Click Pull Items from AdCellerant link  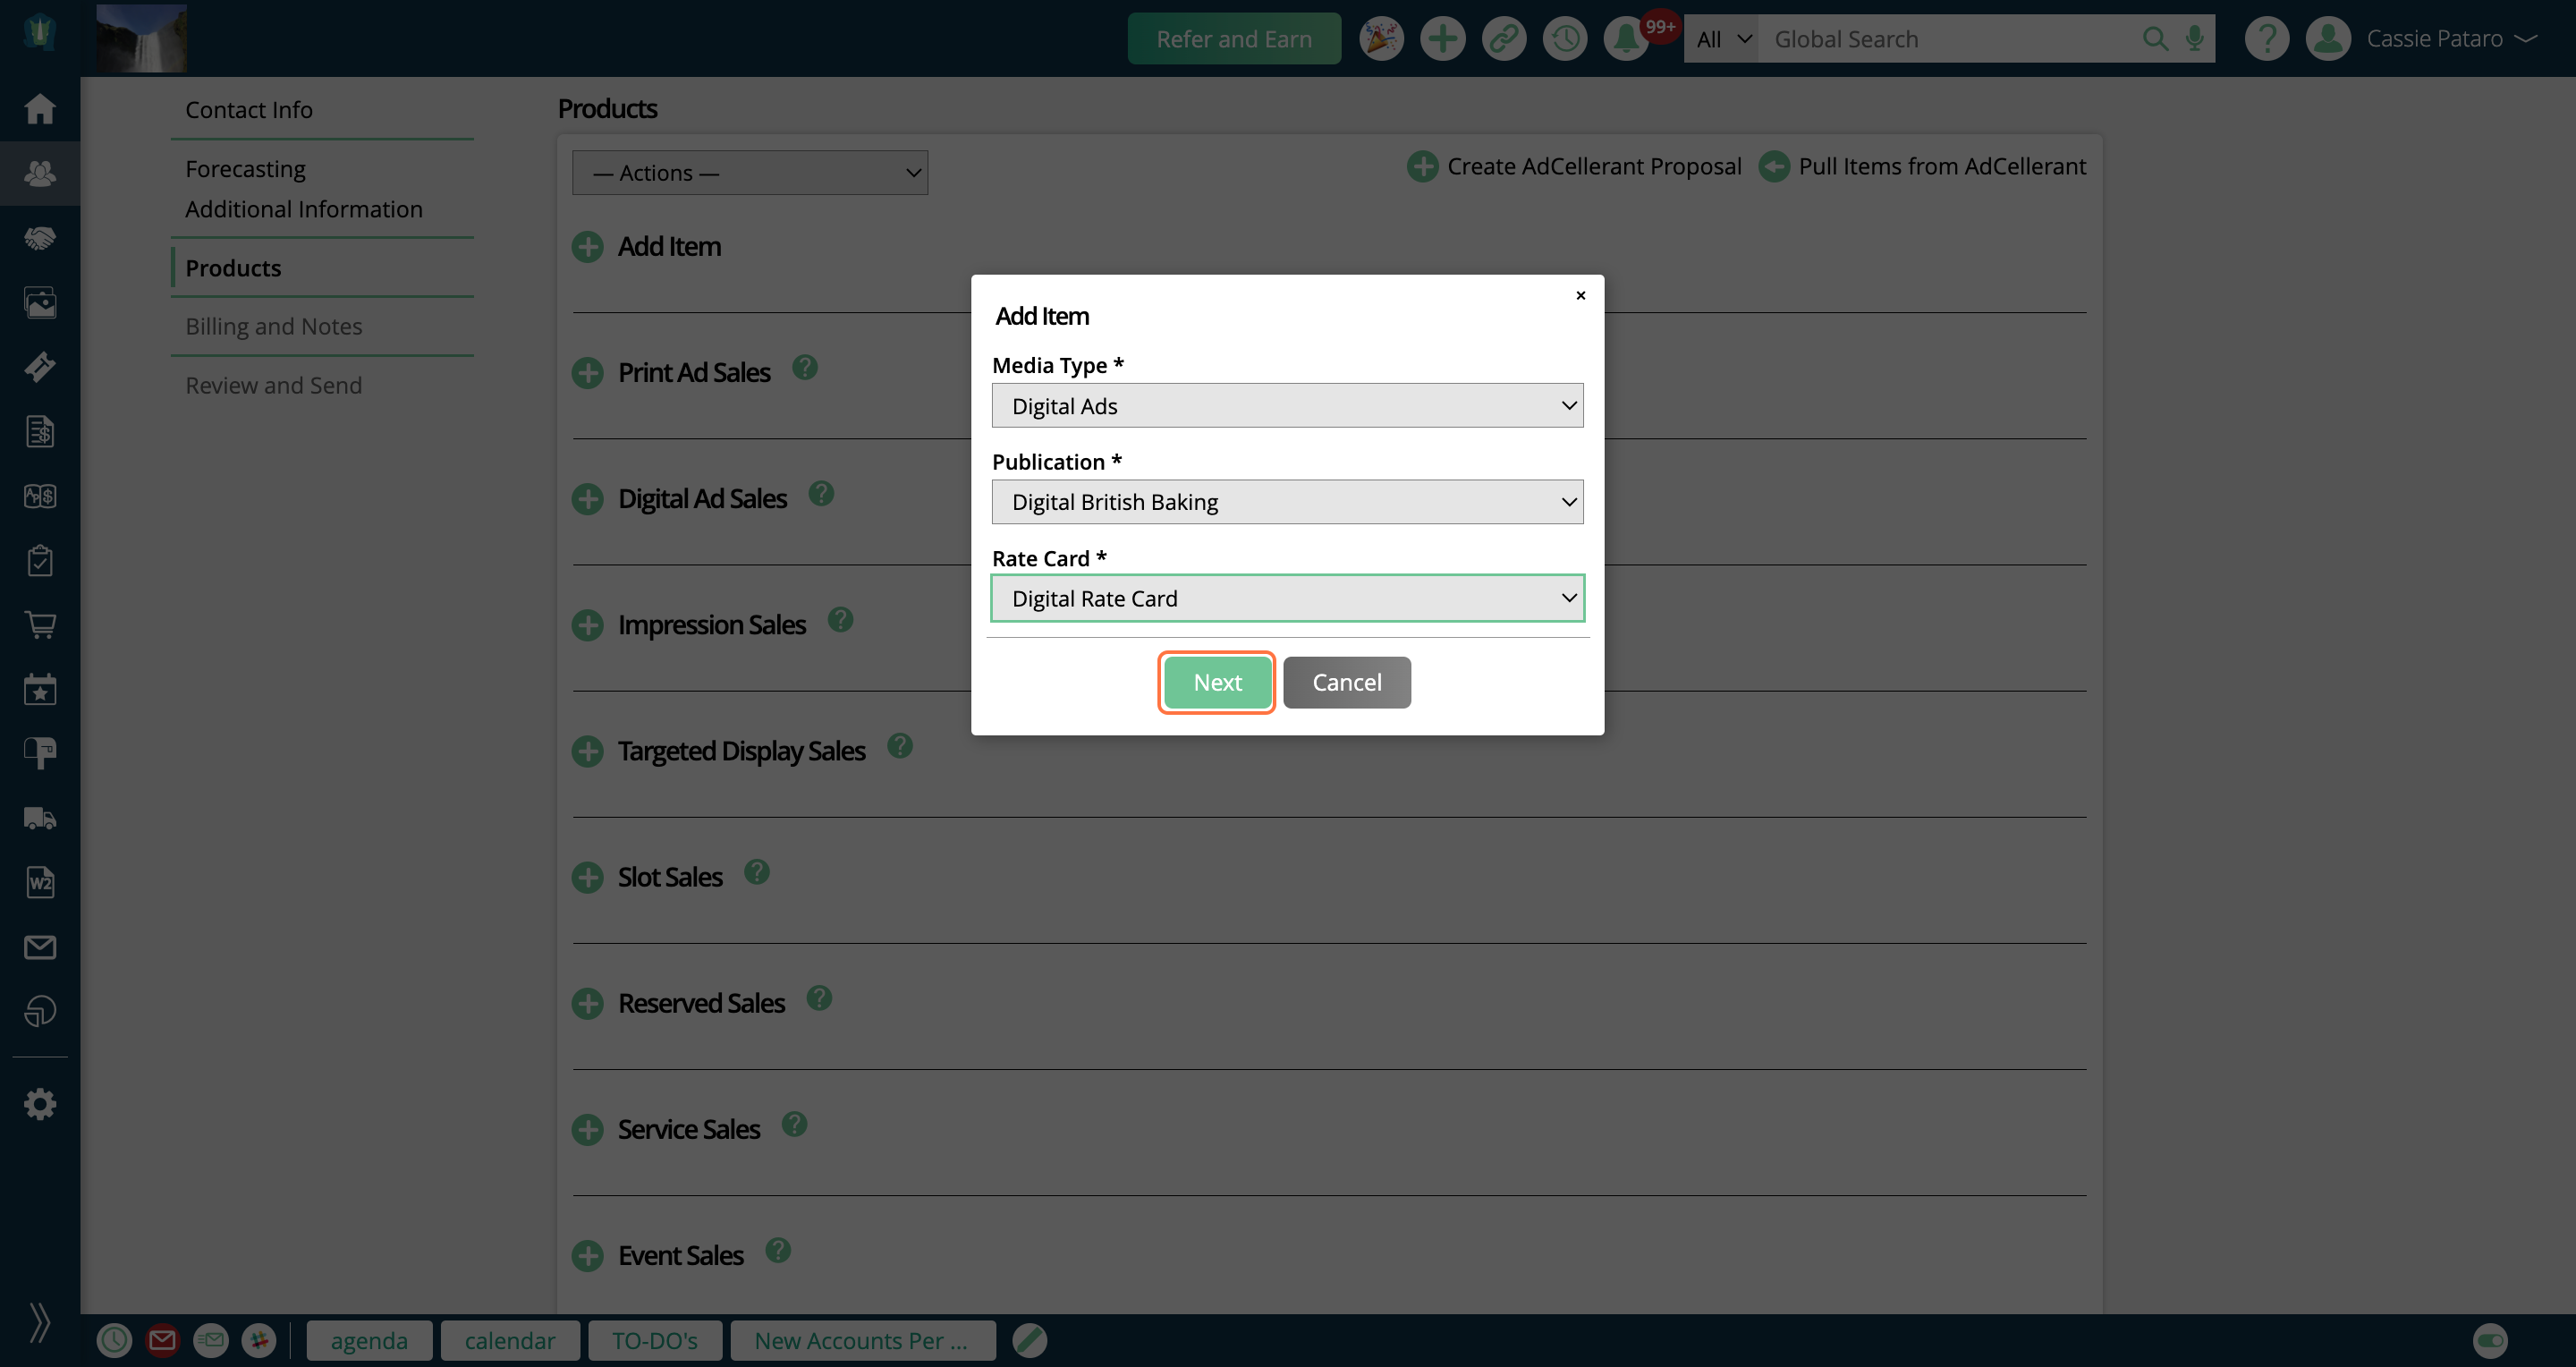[1922, 166]
